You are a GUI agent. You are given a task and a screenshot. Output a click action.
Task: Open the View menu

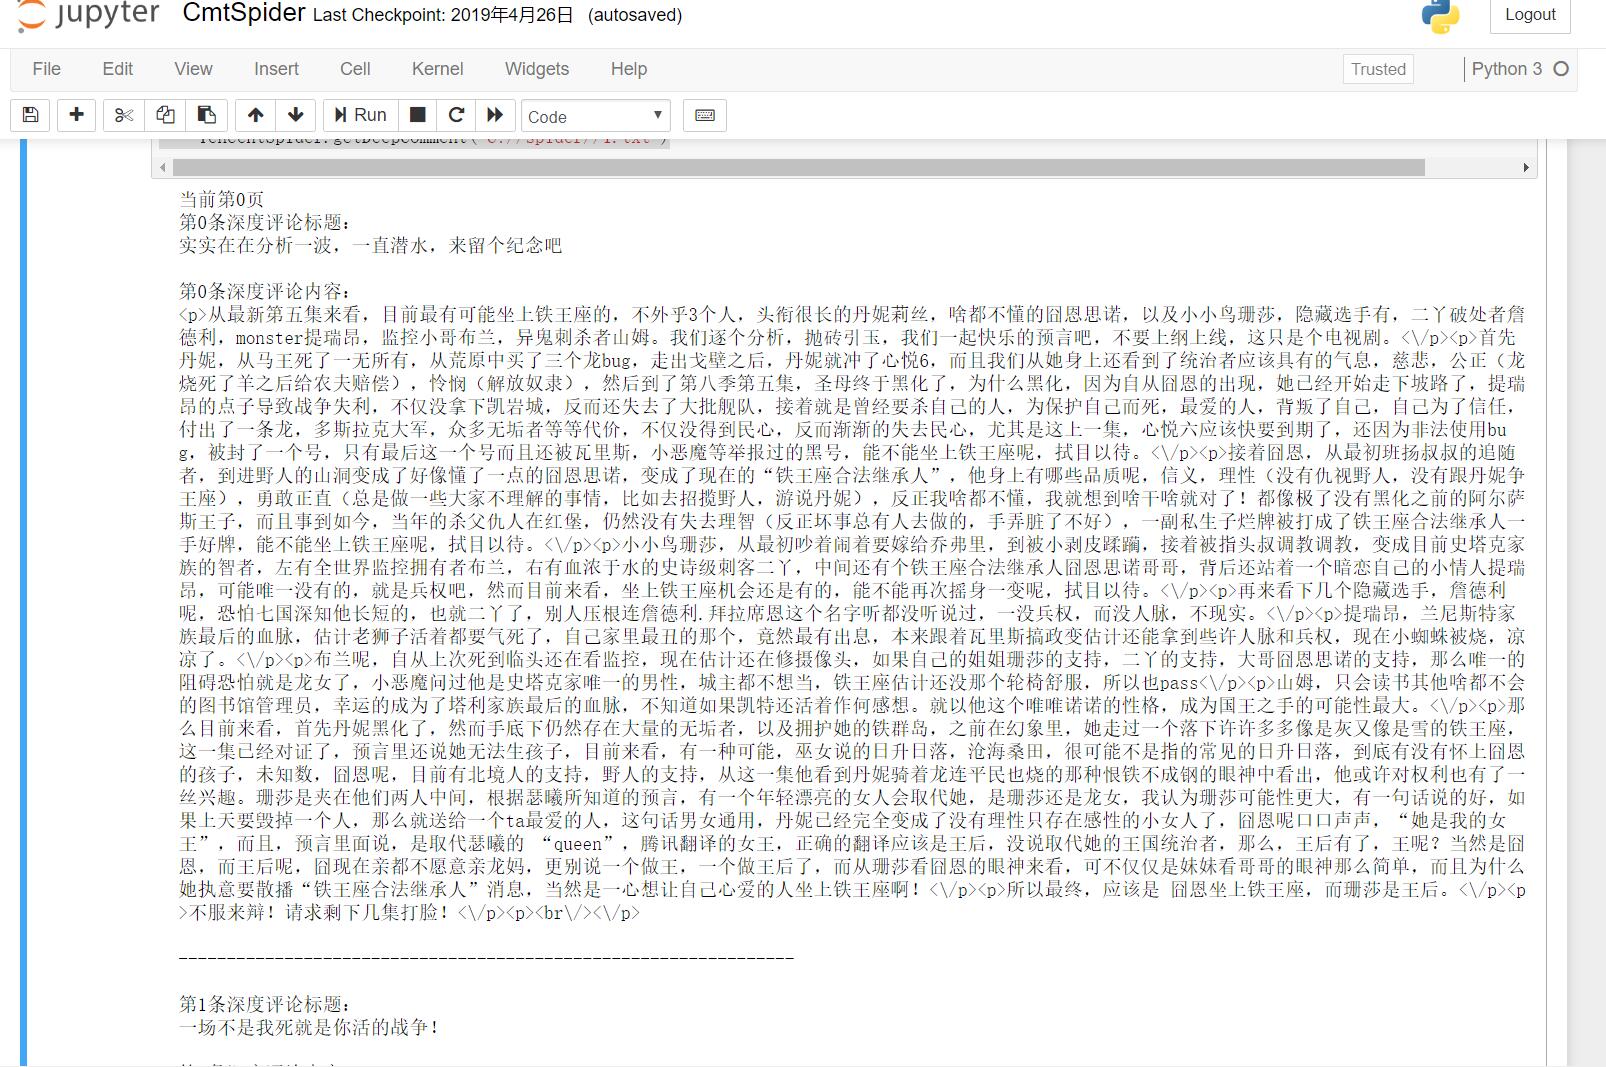[x=193, y=69]
